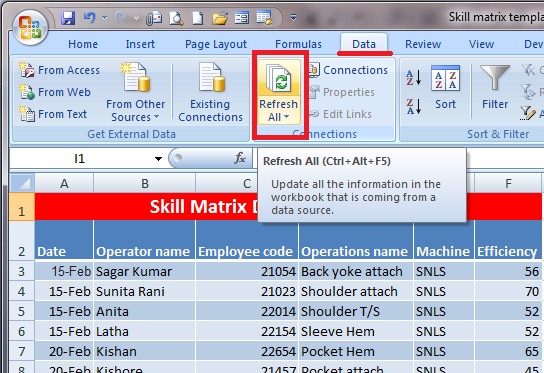Click the Operator name header cell
The image size is (544, 373).
point(144,240)
